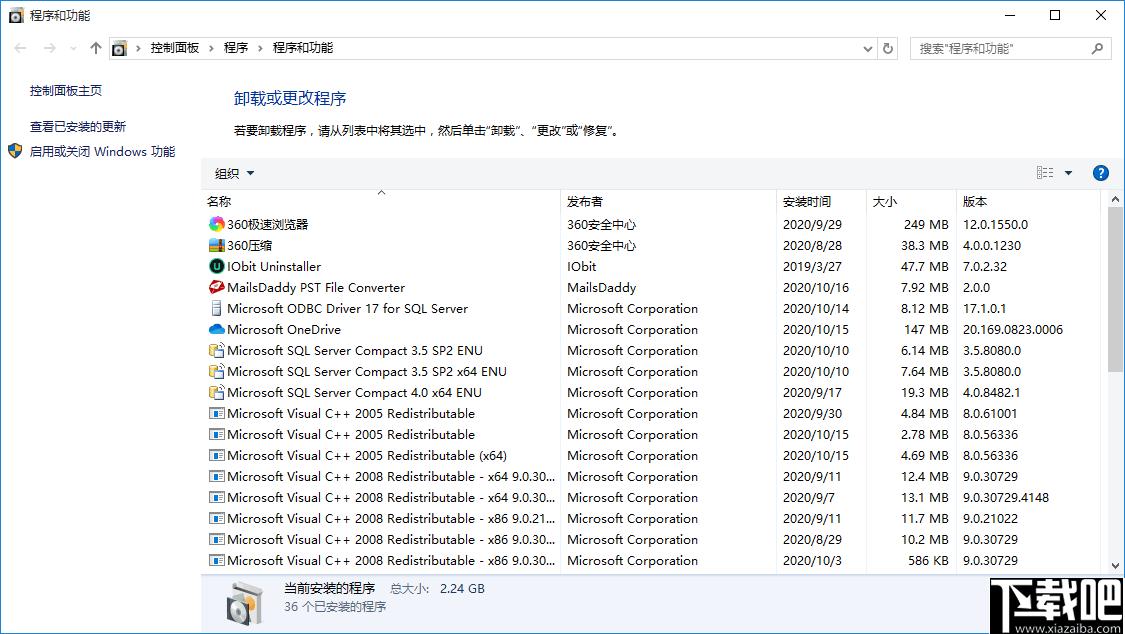Image resolution: width=1125 pixels, height=634 pixels.
Task: Click the back navigation arrow
Action: [20, 48]
